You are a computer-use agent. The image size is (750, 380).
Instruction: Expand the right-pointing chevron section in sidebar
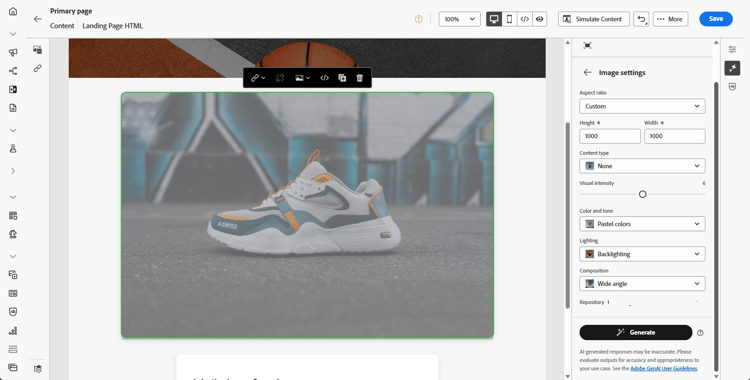click(x=13, y=171)
